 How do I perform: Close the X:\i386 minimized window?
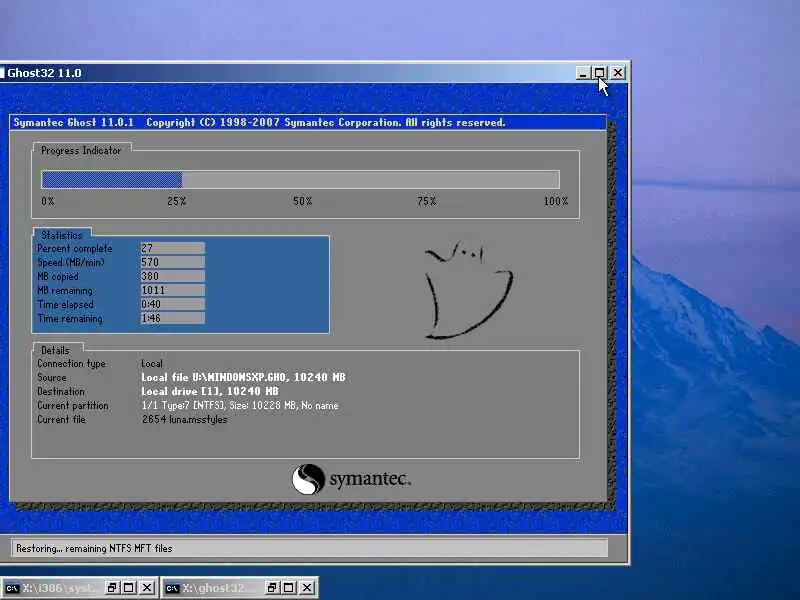147,588
